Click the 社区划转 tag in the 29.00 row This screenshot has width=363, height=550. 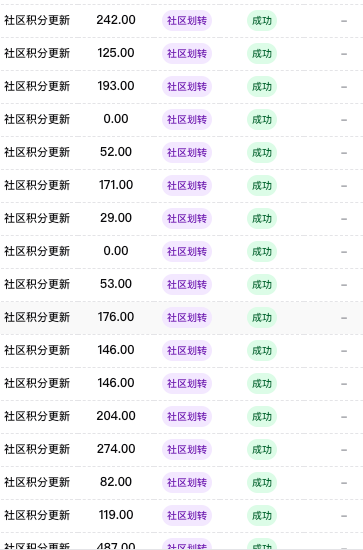coord(187,219)
